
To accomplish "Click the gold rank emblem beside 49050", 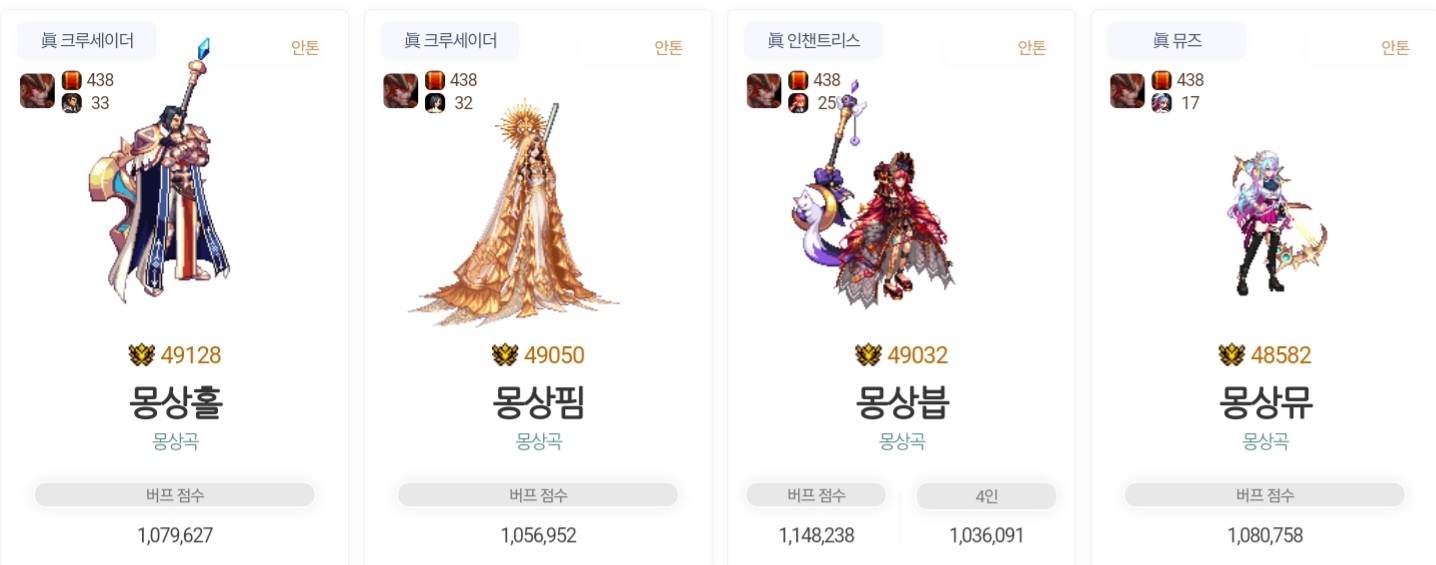I will [x=505, y=355].
